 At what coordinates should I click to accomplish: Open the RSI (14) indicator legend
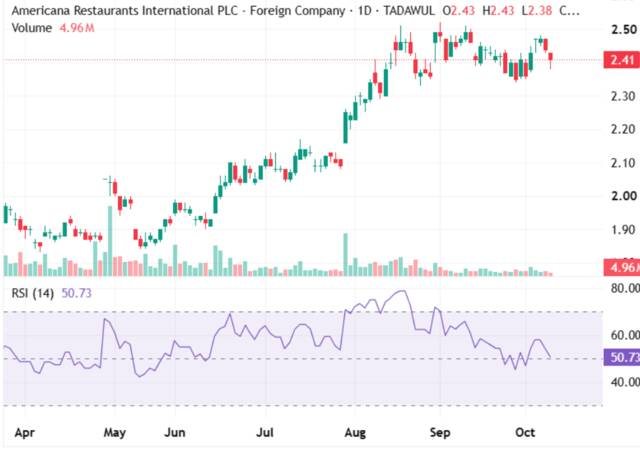tap(33, 293)
